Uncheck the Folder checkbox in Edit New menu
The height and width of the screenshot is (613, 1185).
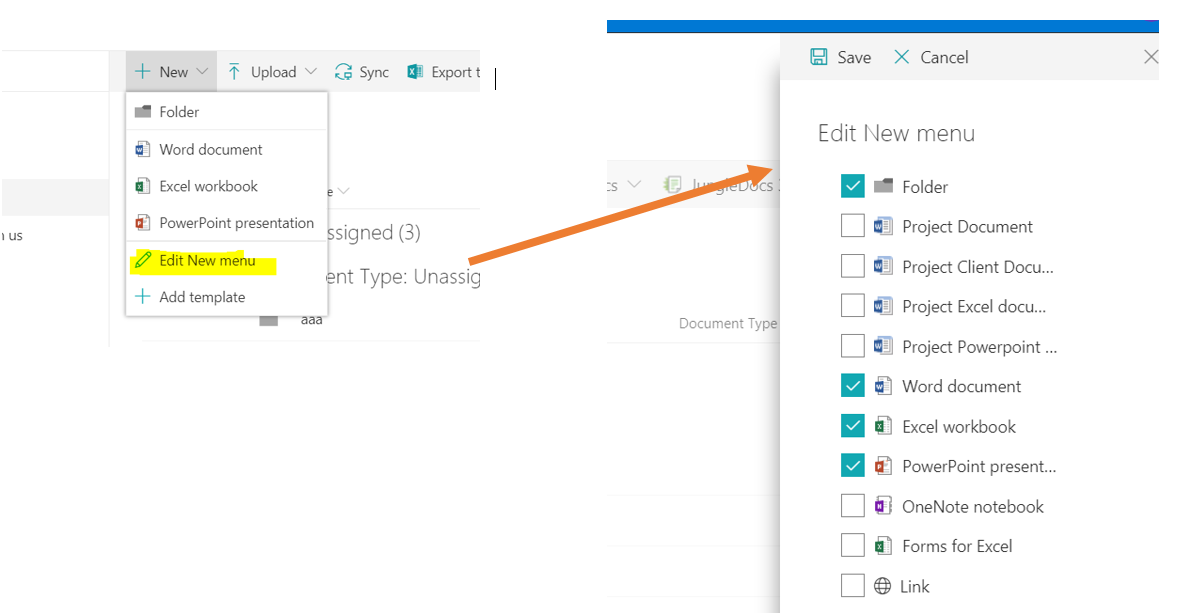pos(852,186)
